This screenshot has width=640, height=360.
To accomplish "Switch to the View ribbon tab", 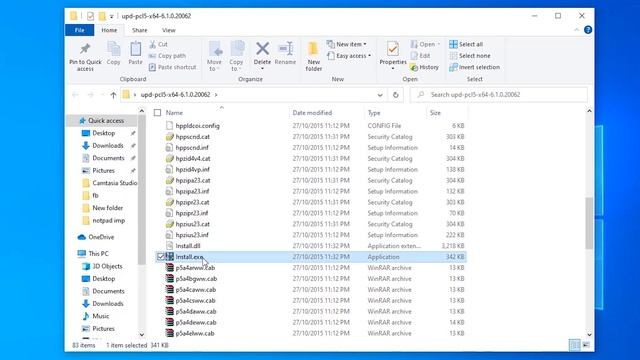I will tap(169, 30).
